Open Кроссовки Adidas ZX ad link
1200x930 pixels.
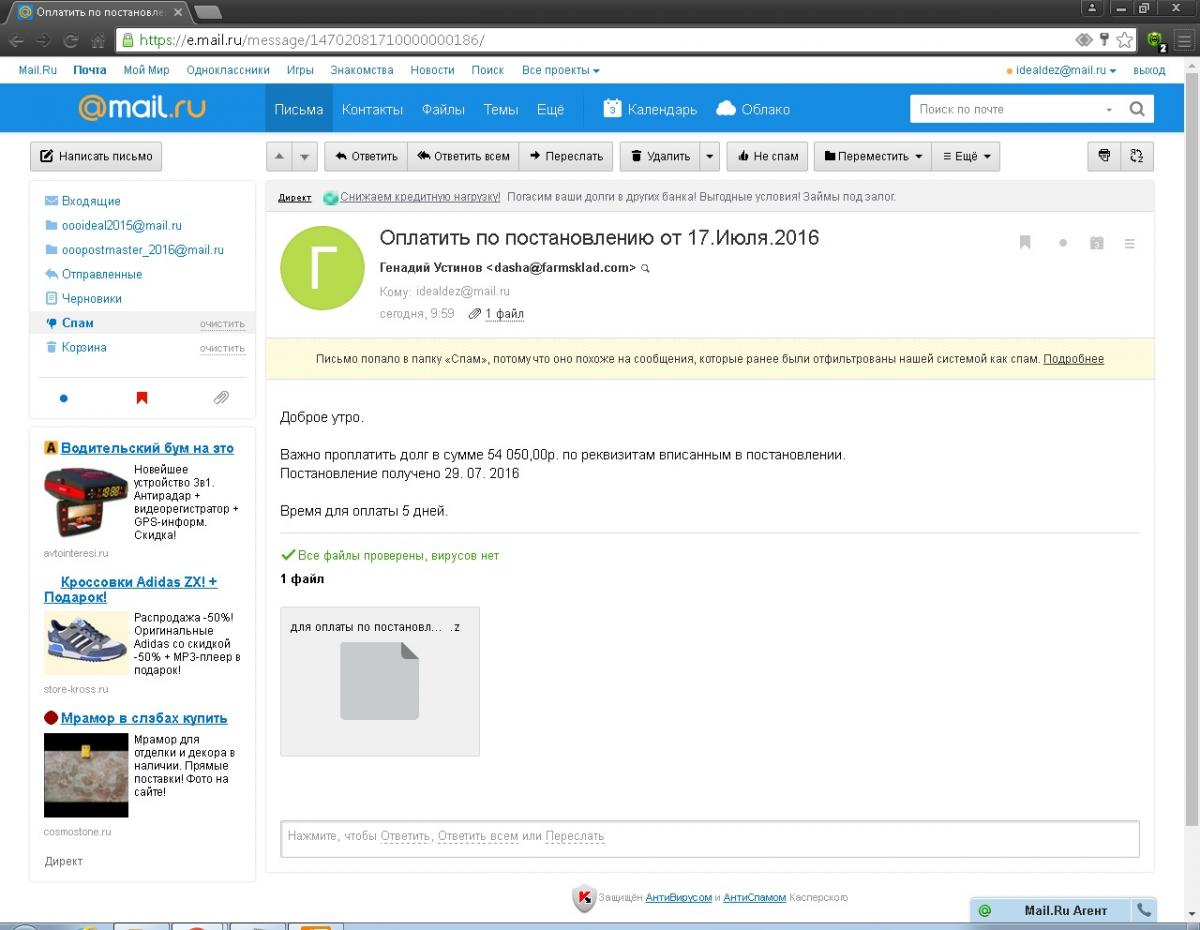coord(130,589)
